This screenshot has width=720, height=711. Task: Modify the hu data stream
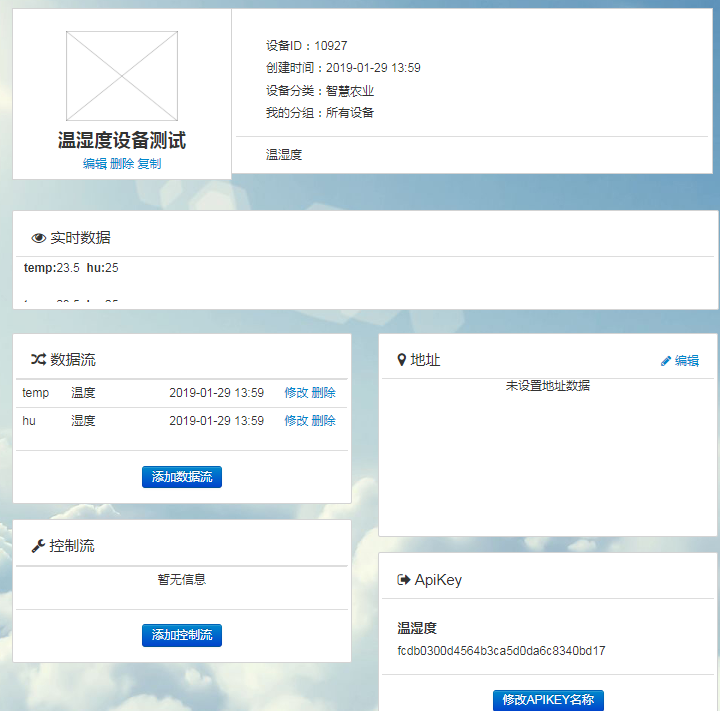pos(296,421)
